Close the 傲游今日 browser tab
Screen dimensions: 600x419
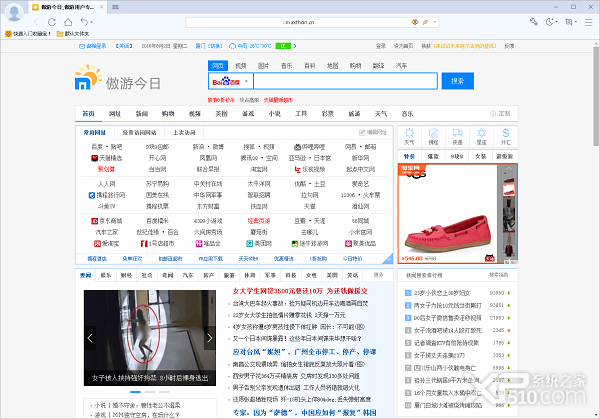101,7
